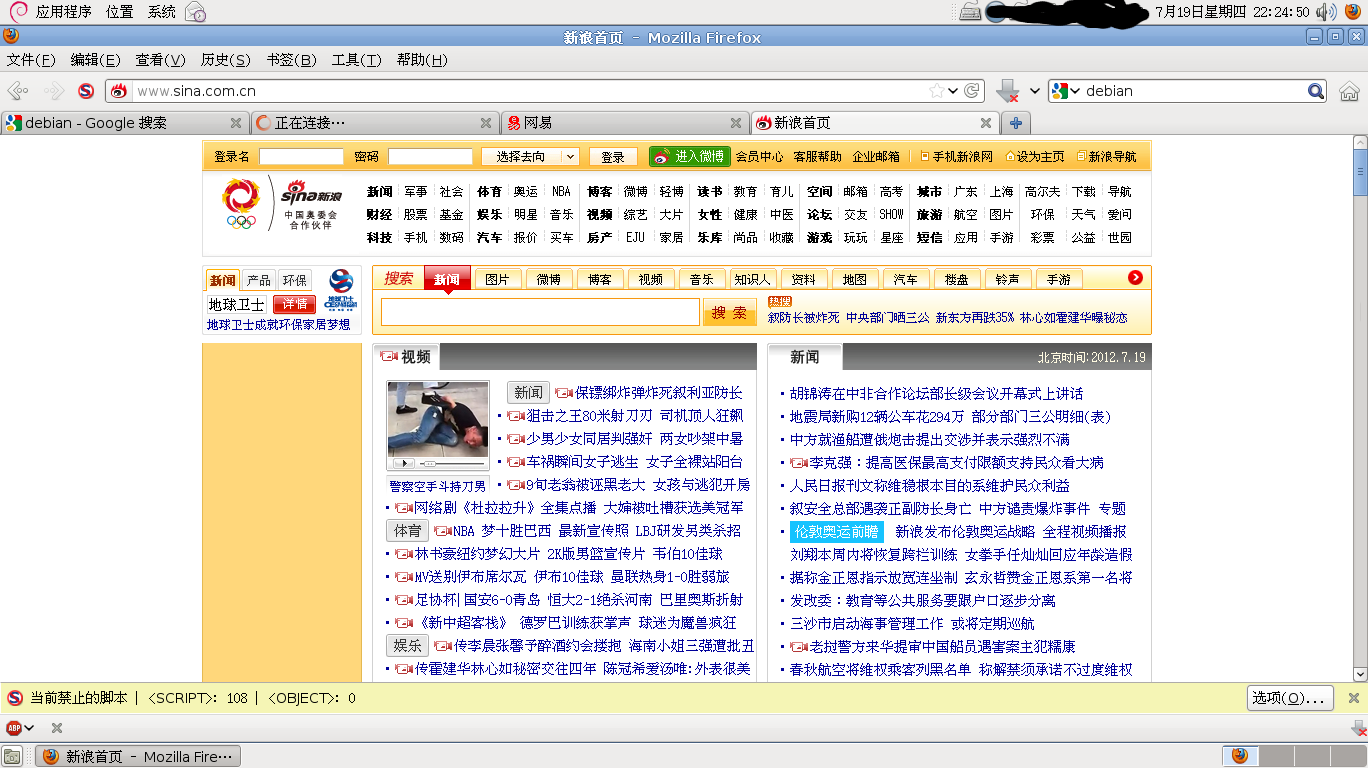Click the volume speaker in top panel
Image resolution: width=1368 pixels, height=768 pixels.
pyautogui.click(x=1326, y=12)
